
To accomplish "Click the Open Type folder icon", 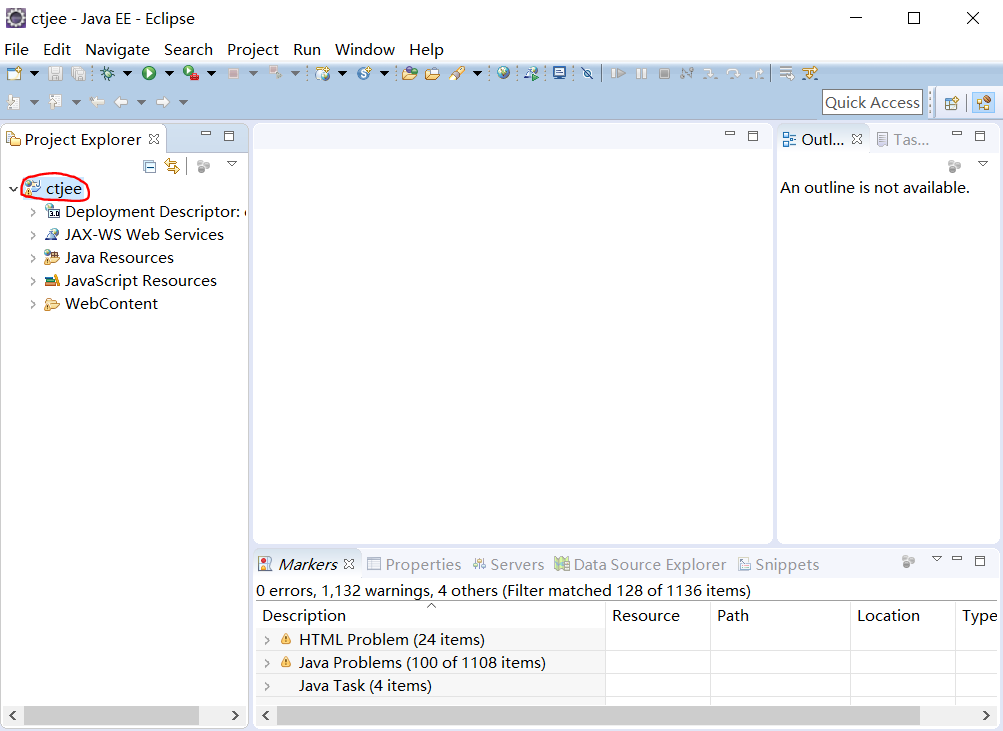I will 410,74.
